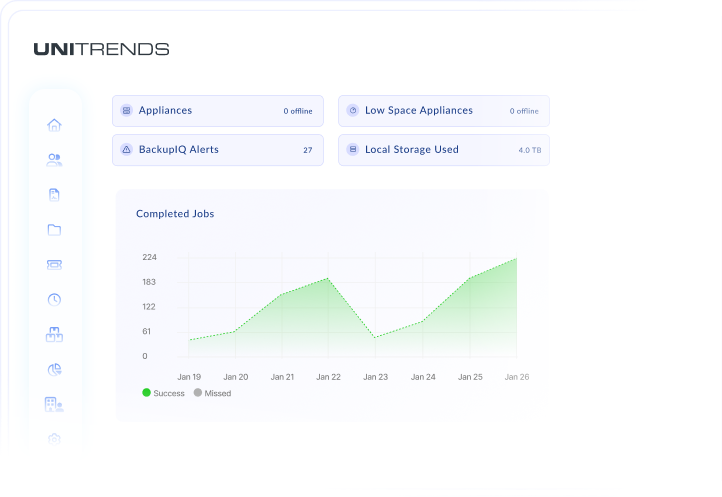
Task: Open the Appliances card
Action: pyautogui.click(x=218, y=111)
